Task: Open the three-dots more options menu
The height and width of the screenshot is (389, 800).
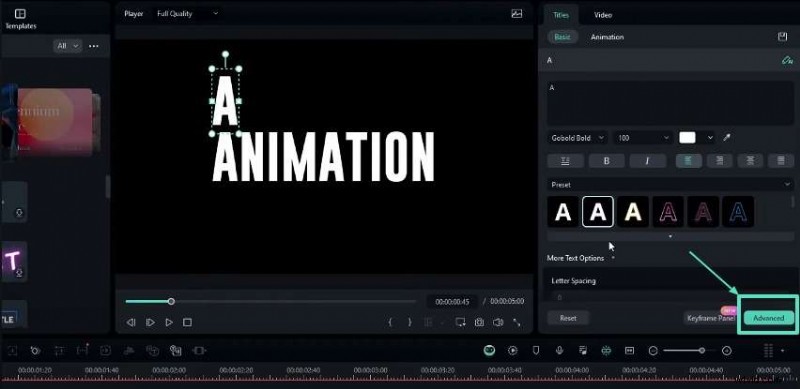Action: (x=94, y=46)
